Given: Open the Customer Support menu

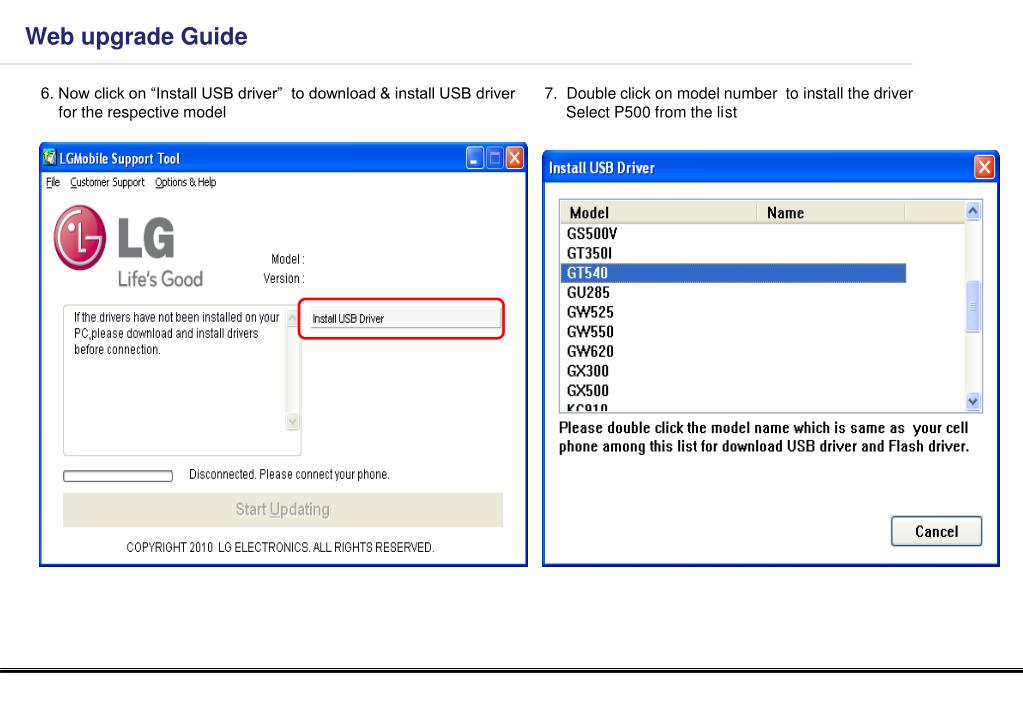Looking at the screenshot, I should pyautogui.click(x=107, y=182).
